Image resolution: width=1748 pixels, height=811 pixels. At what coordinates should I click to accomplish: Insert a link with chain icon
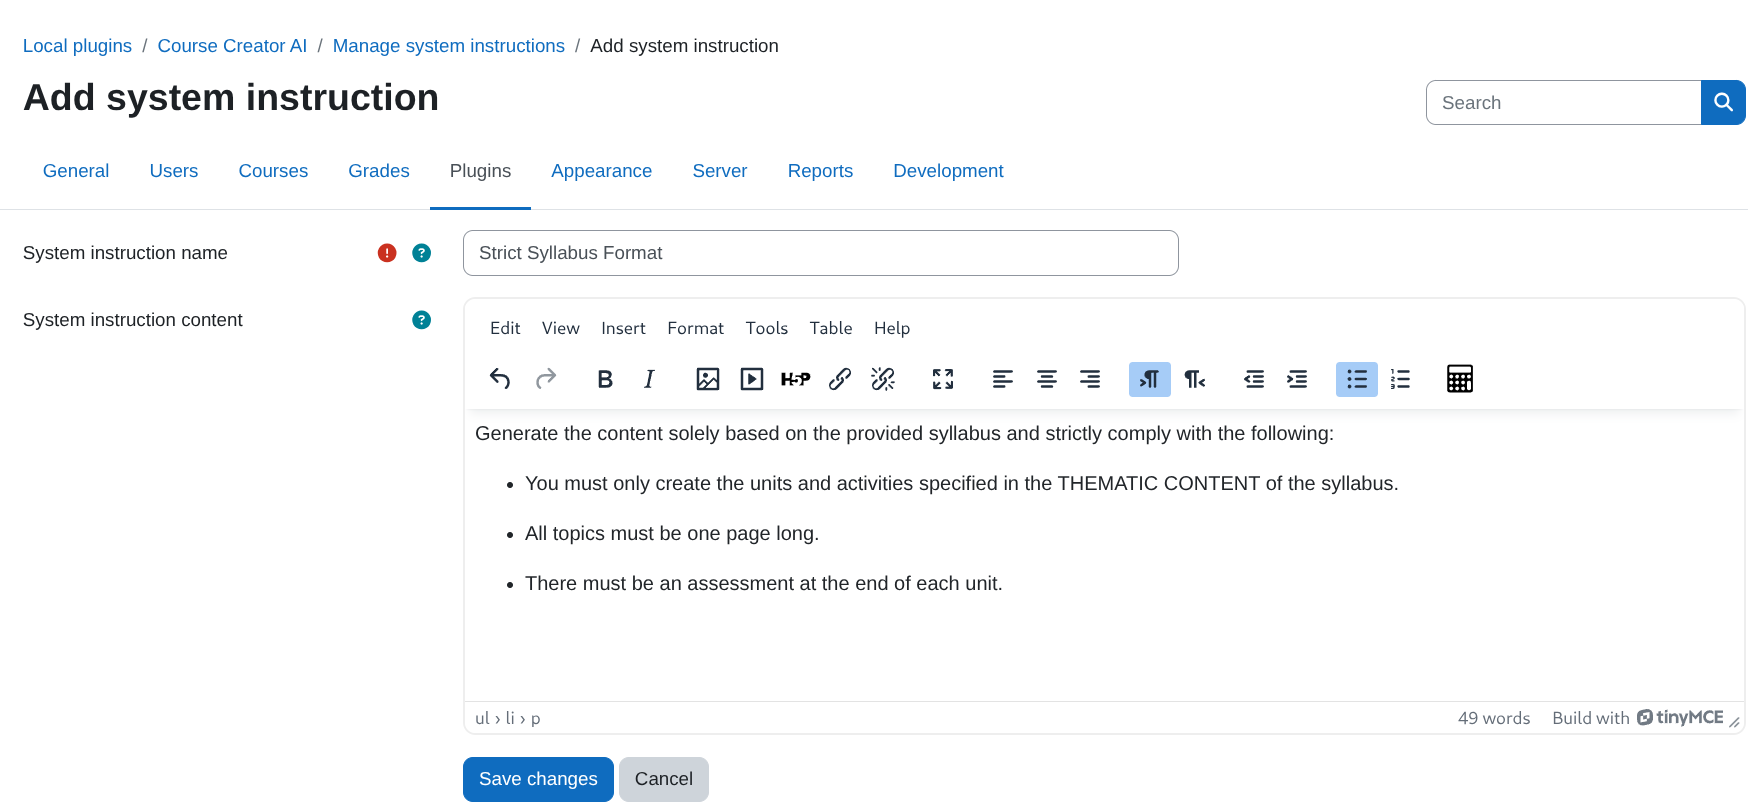tap(840, 379)
